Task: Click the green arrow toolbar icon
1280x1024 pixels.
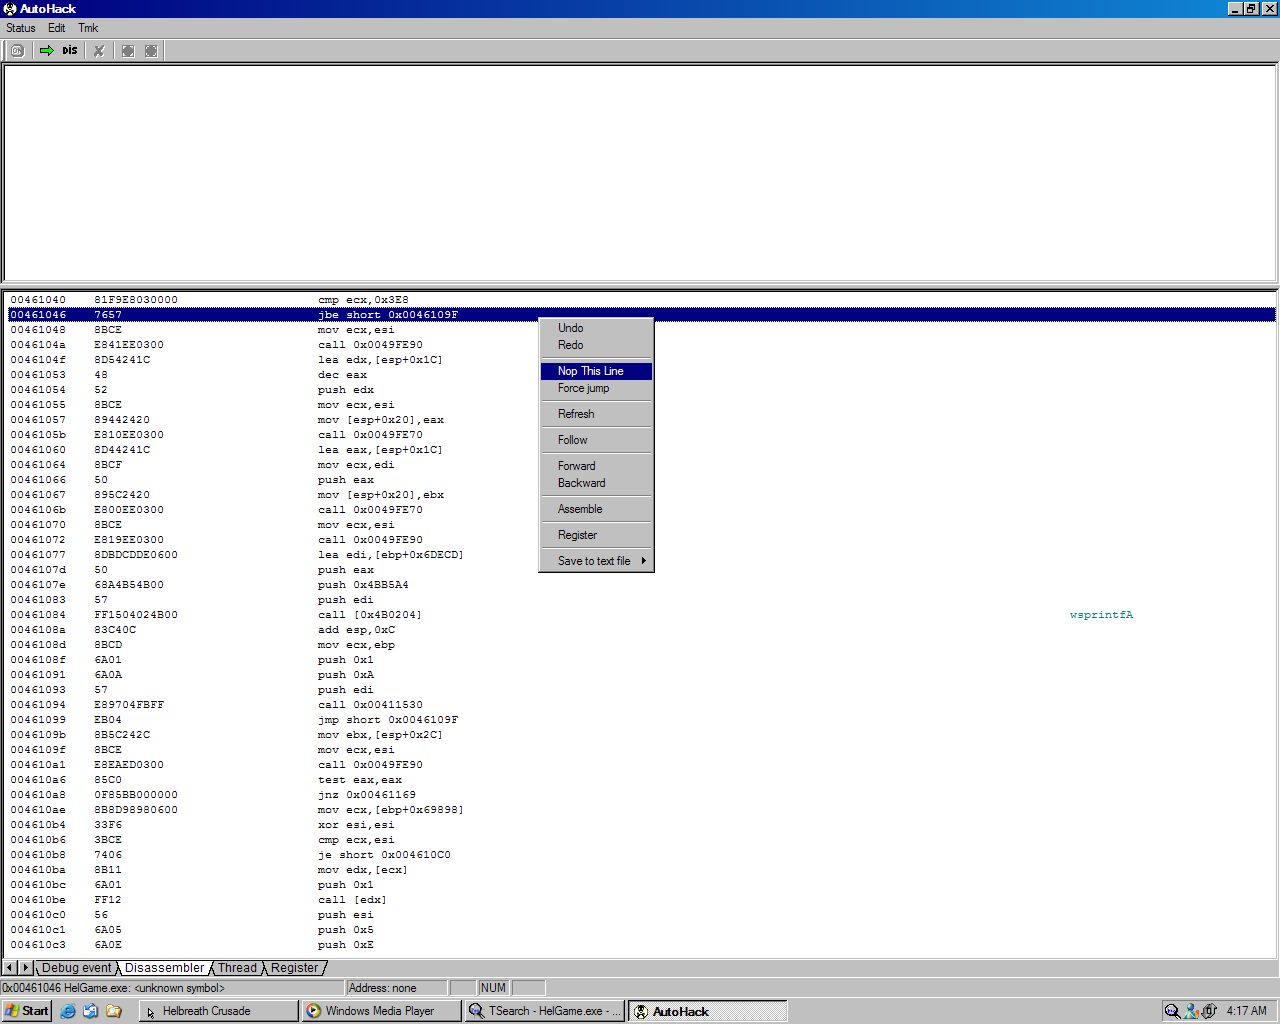Action: [46, 51]
